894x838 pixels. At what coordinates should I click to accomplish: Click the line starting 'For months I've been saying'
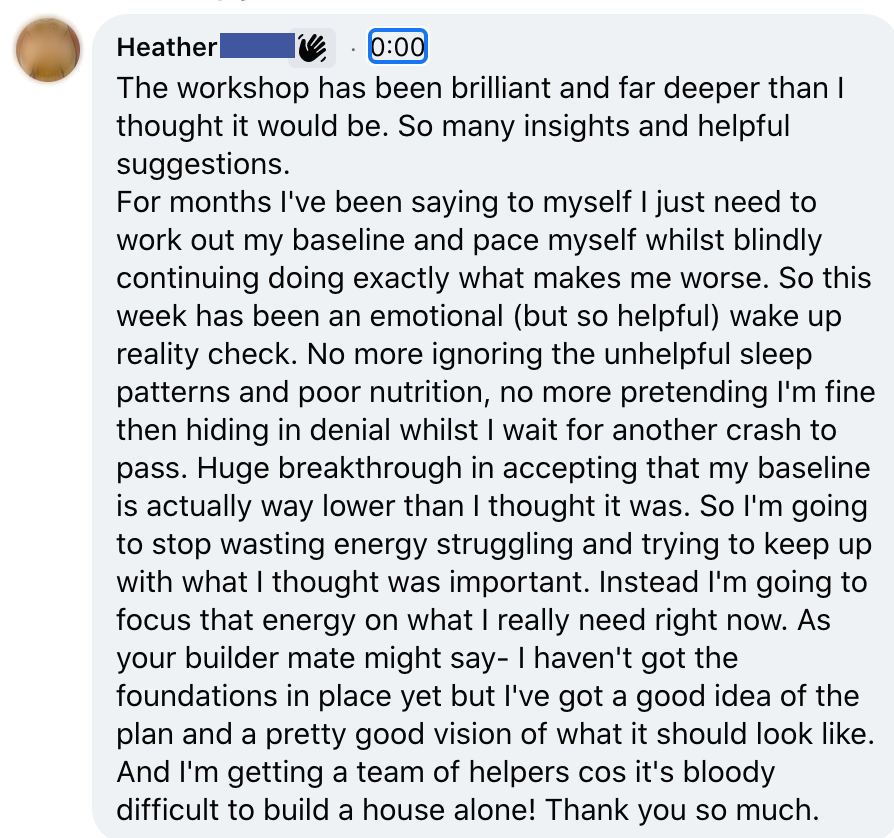click(467, 202)
